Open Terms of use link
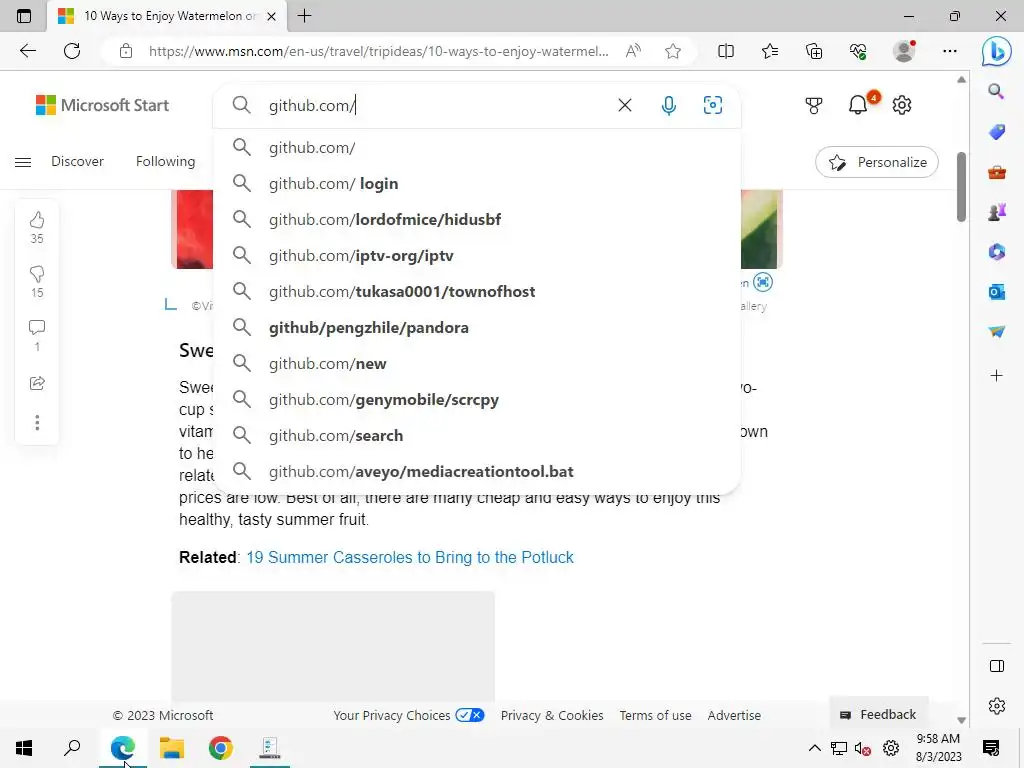 pyautogui.click(x=655, y=715)
